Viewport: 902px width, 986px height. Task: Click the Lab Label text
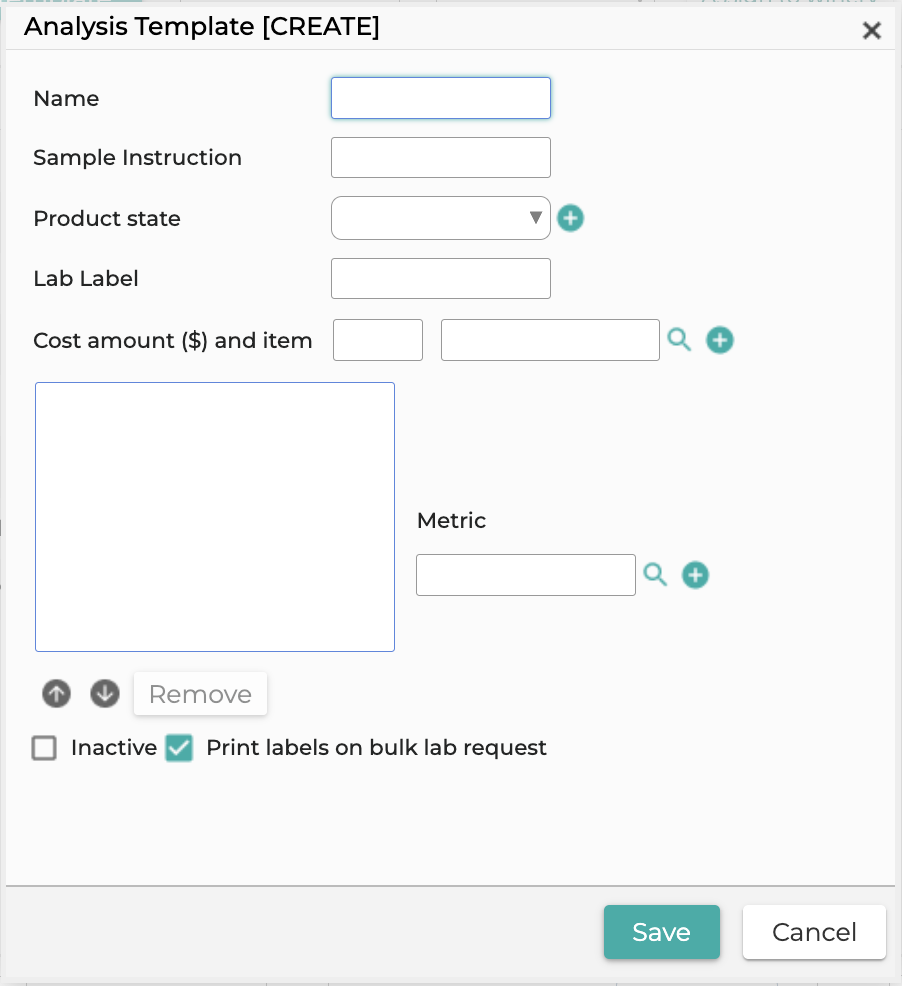click(x=86, y=279)
